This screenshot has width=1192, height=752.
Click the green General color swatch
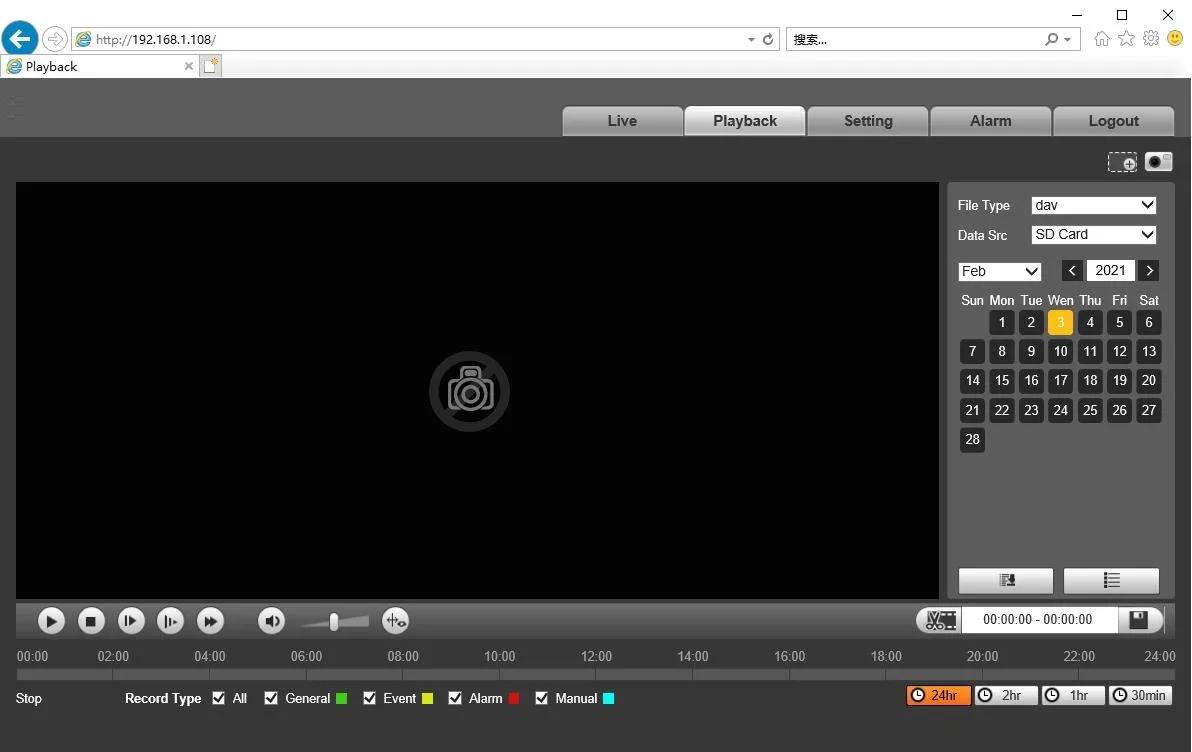[341, 699]
